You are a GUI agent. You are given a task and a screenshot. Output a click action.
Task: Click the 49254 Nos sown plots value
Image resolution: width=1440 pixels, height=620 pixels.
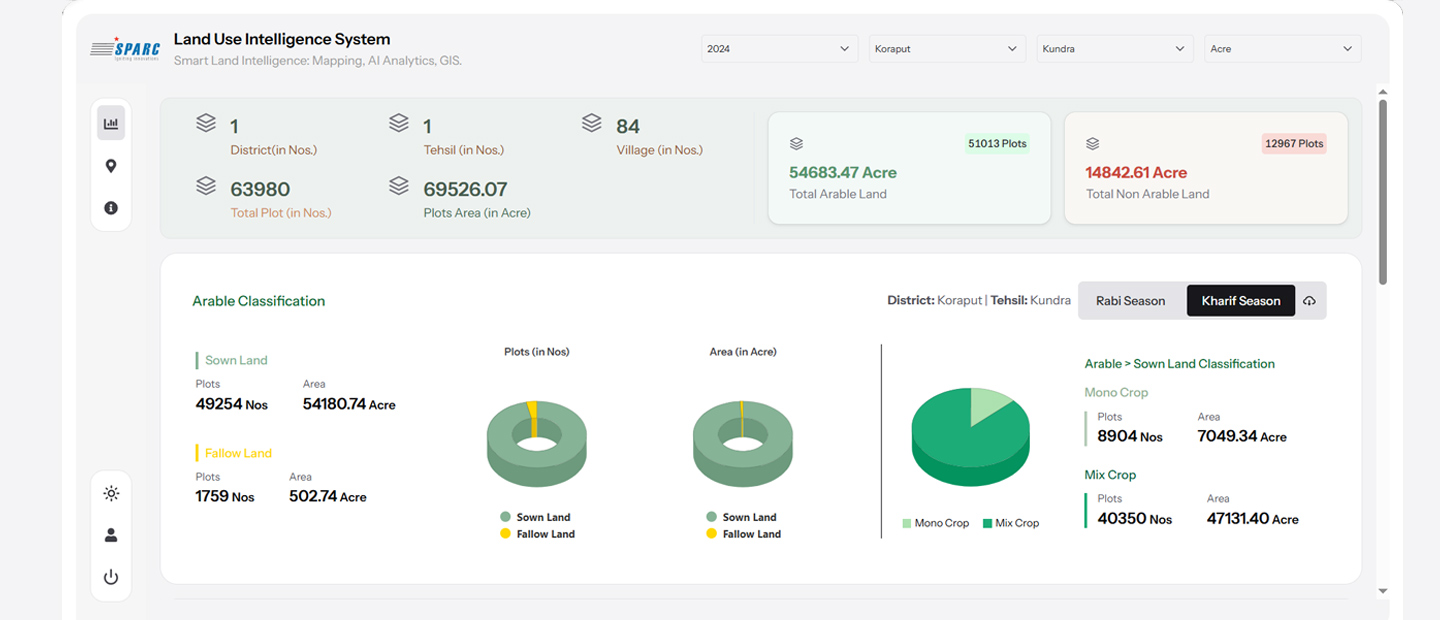pyautogui.click(x=232, y=404)
